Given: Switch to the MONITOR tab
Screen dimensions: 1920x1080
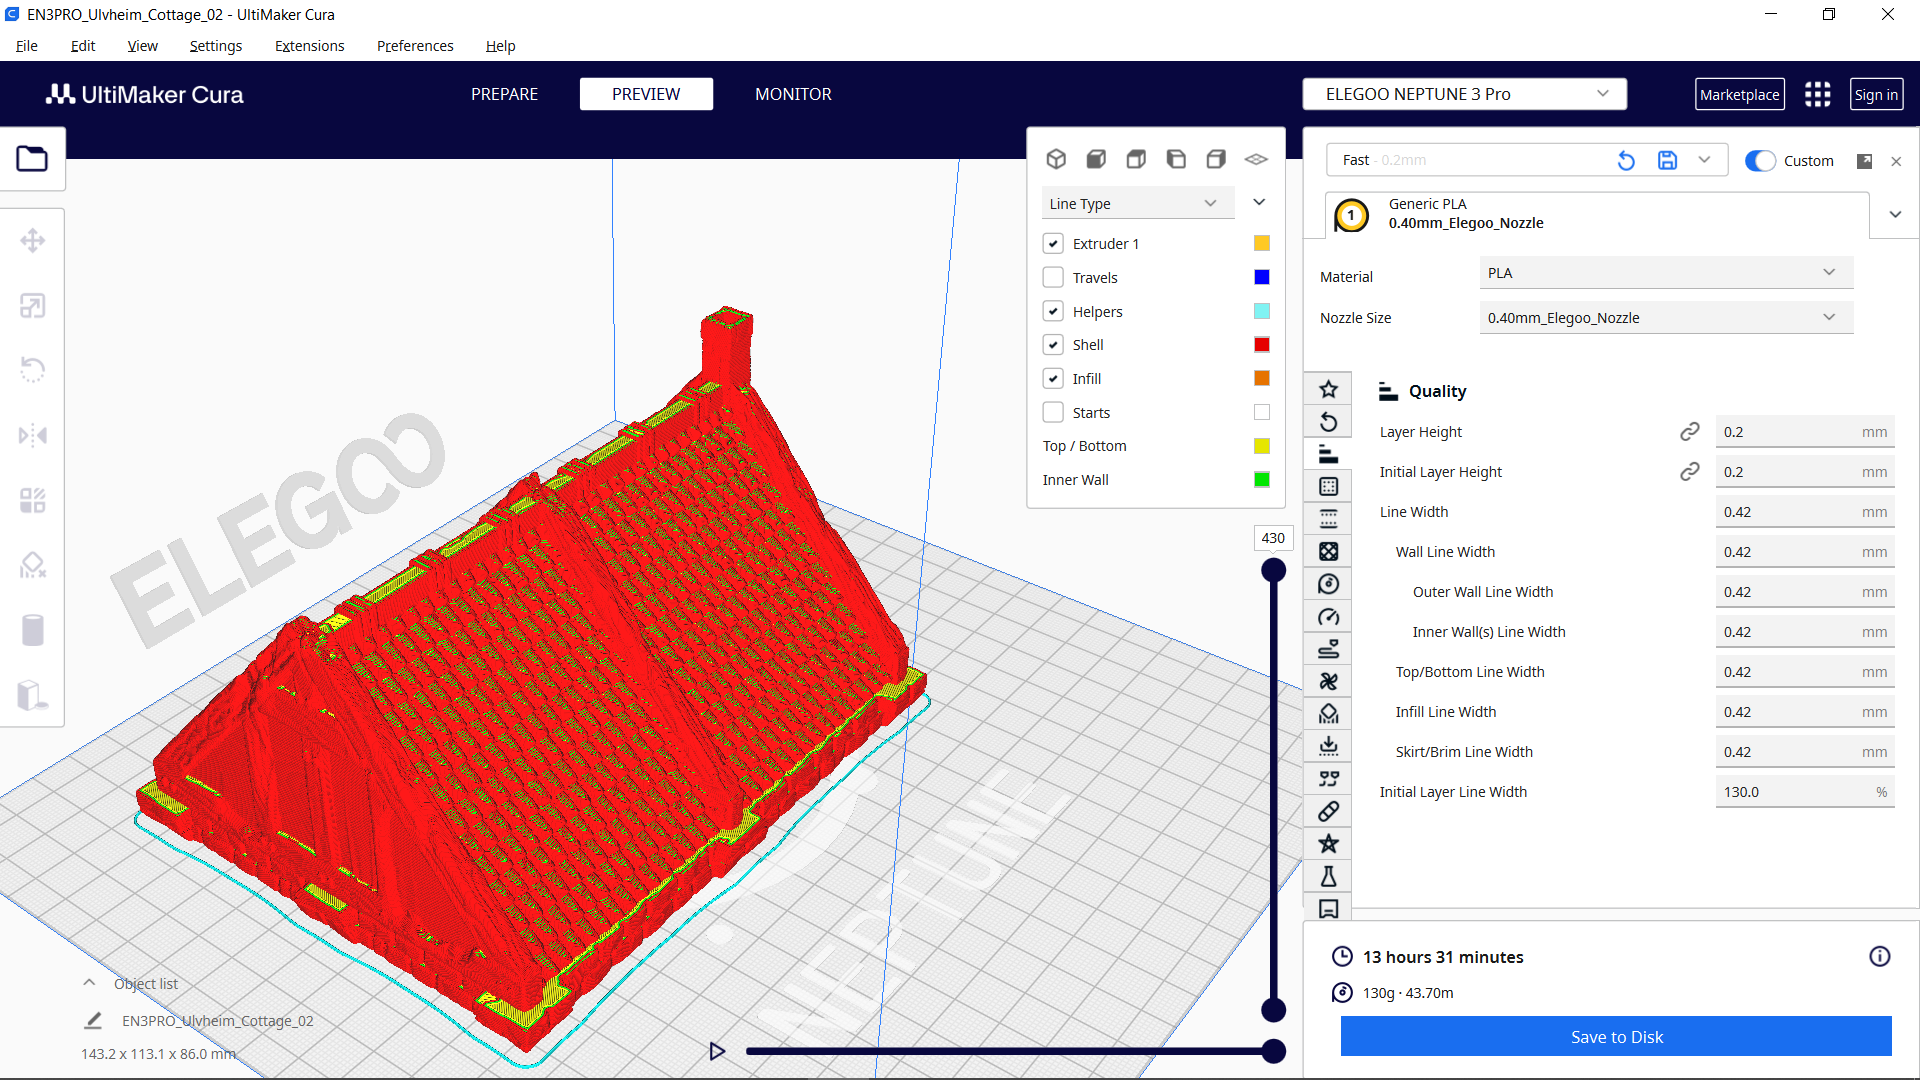Looking at the screenshot, I should (793, 93).
